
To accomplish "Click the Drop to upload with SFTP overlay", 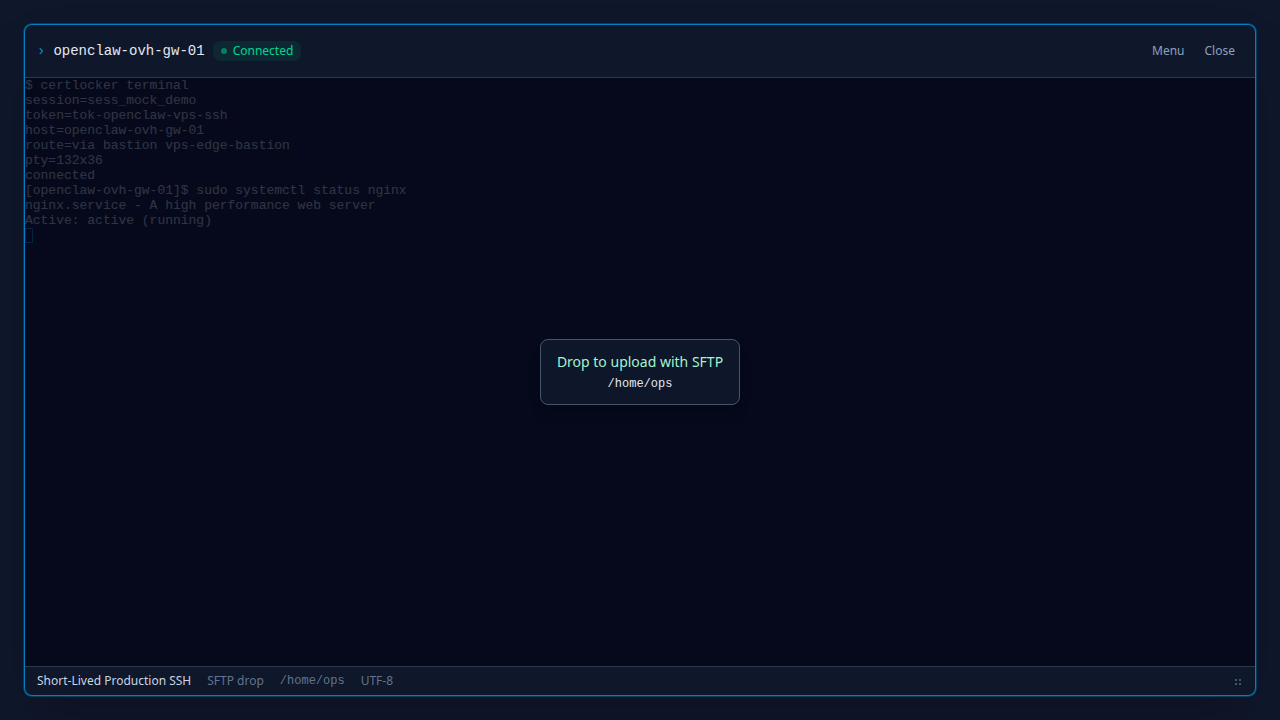I will 640,372.
